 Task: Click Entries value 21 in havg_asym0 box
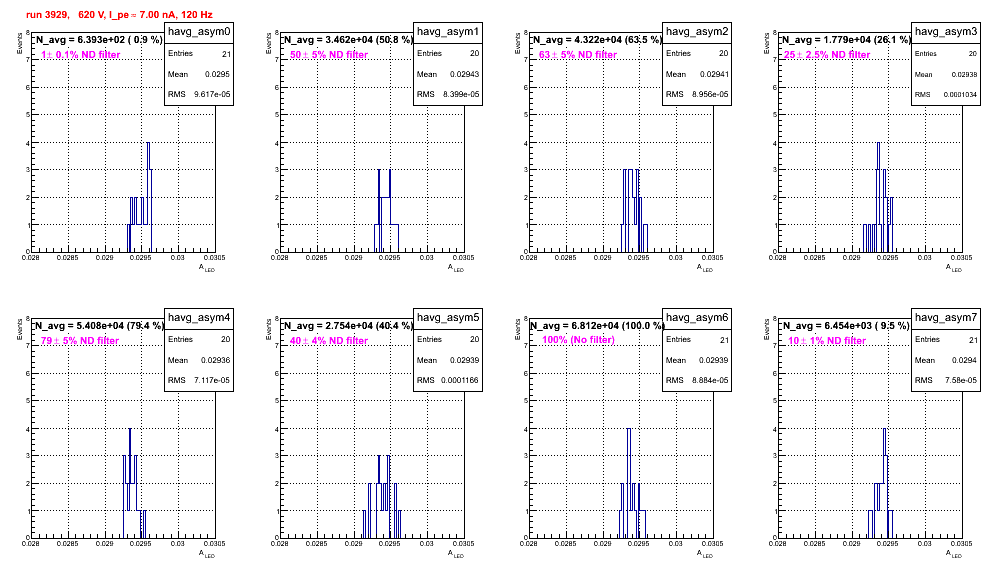pos(226,54)
